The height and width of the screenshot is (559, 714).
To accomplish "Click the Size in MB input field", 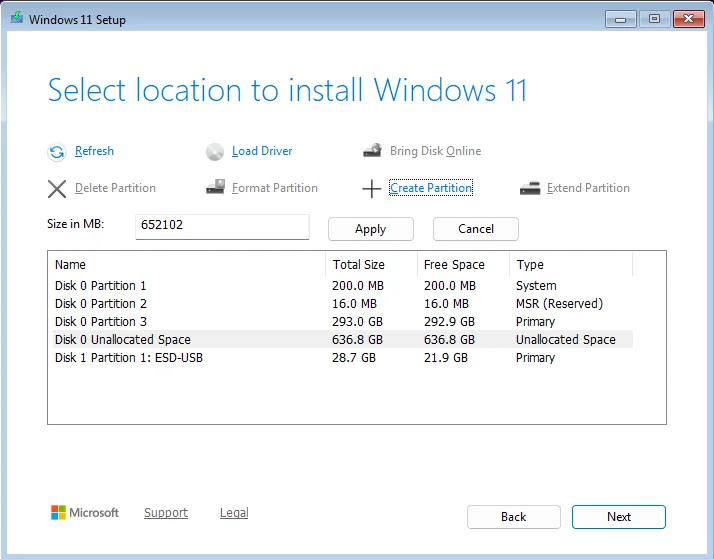I will (222, 227).
